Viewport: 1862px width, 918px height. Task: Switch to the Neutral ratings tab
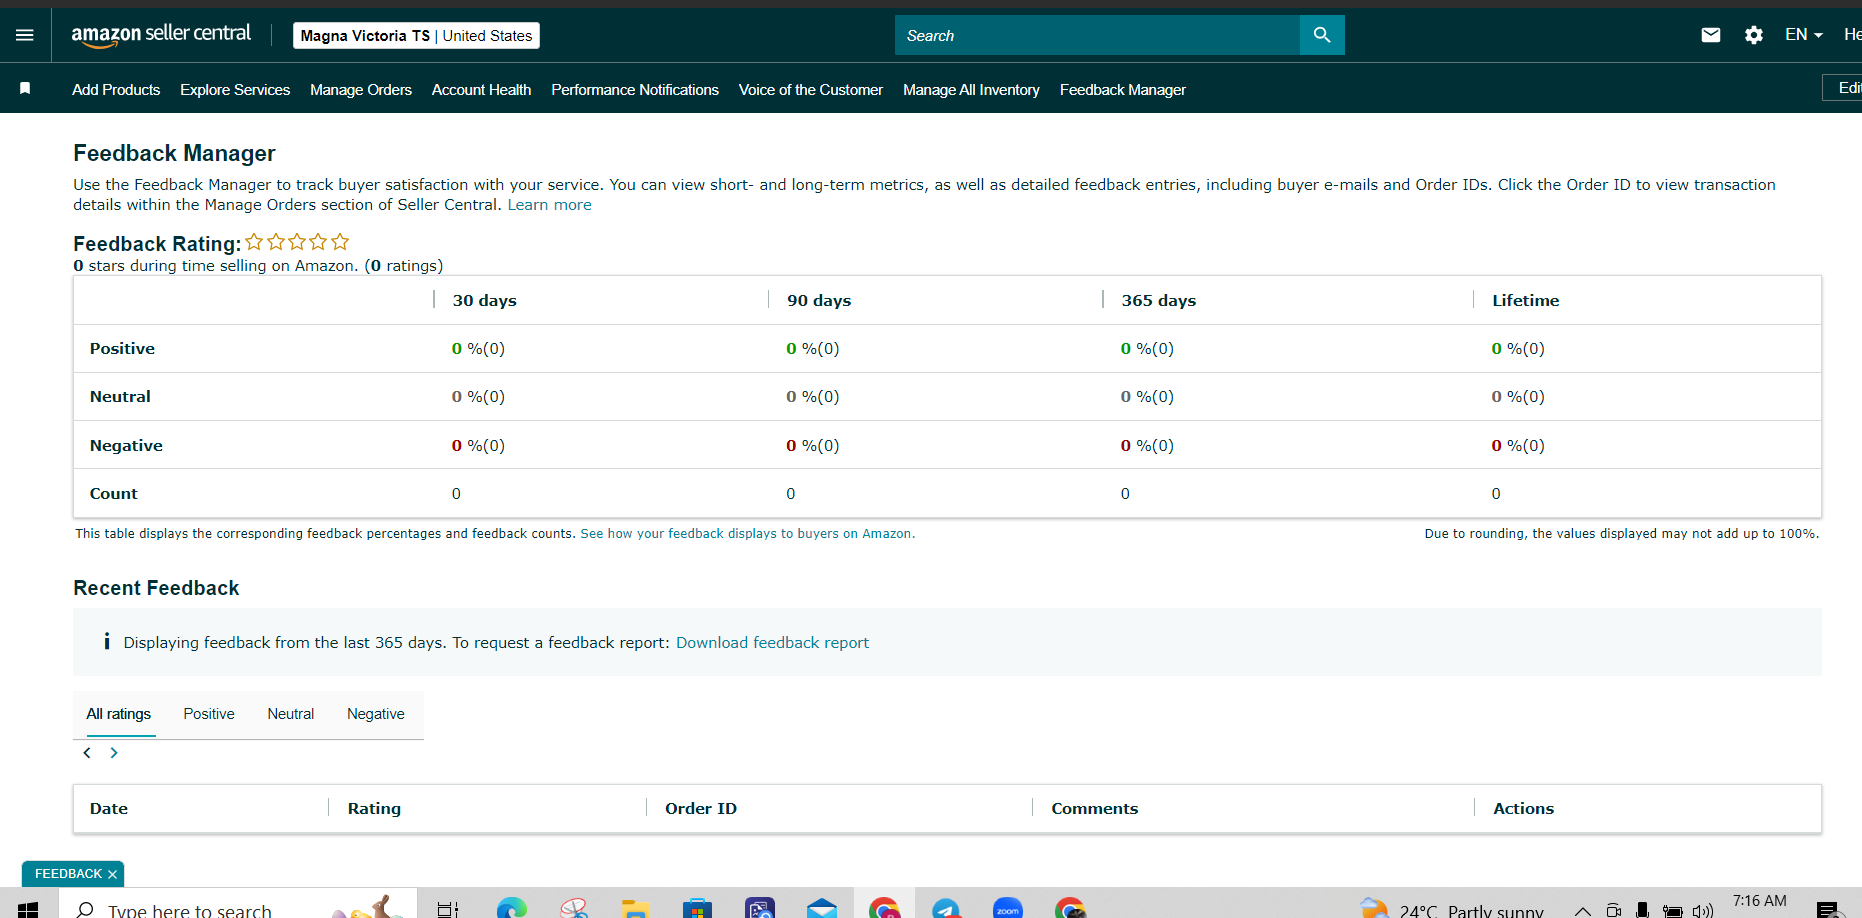click(x=291, y=714)
